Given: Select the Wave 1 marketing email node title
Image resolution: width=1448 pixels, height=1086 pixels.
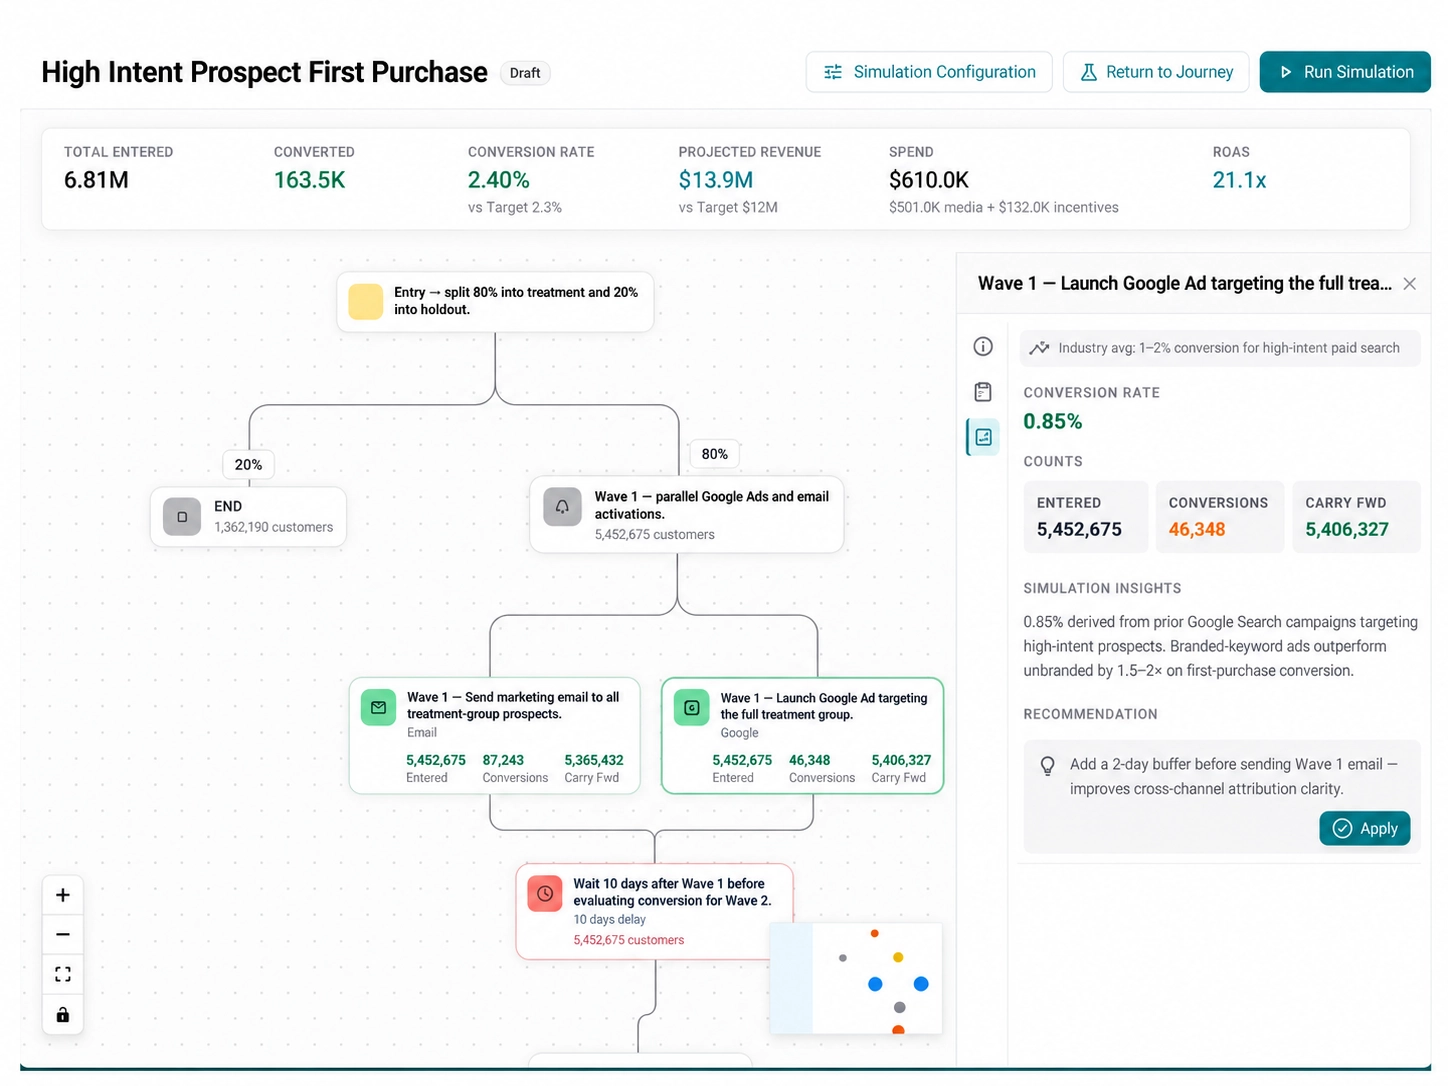Looking at the screenshot, I should (x=513, y=705).
